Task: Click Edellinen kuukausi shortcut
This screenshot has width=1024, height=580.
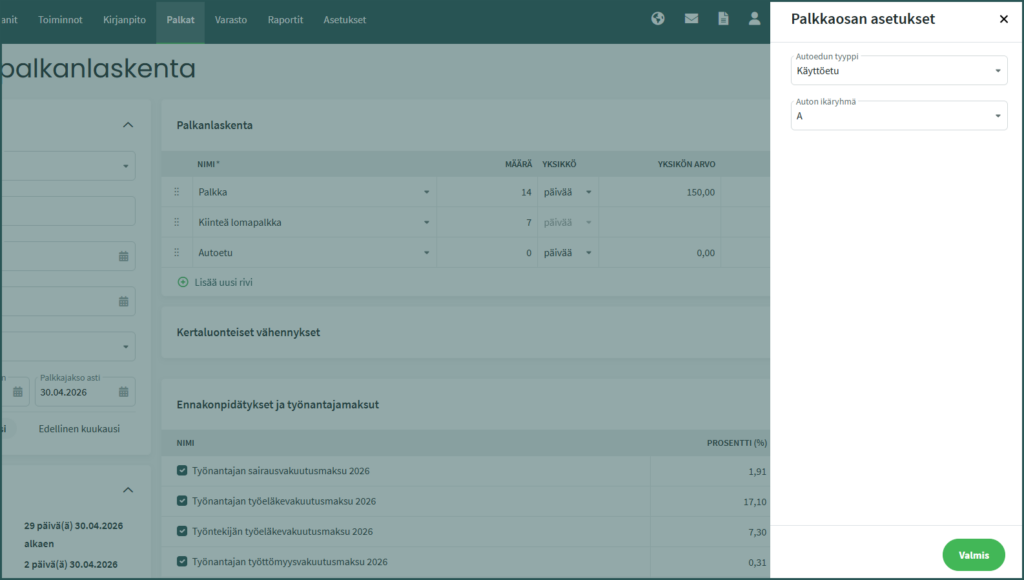Action: [x=79, y=428]
